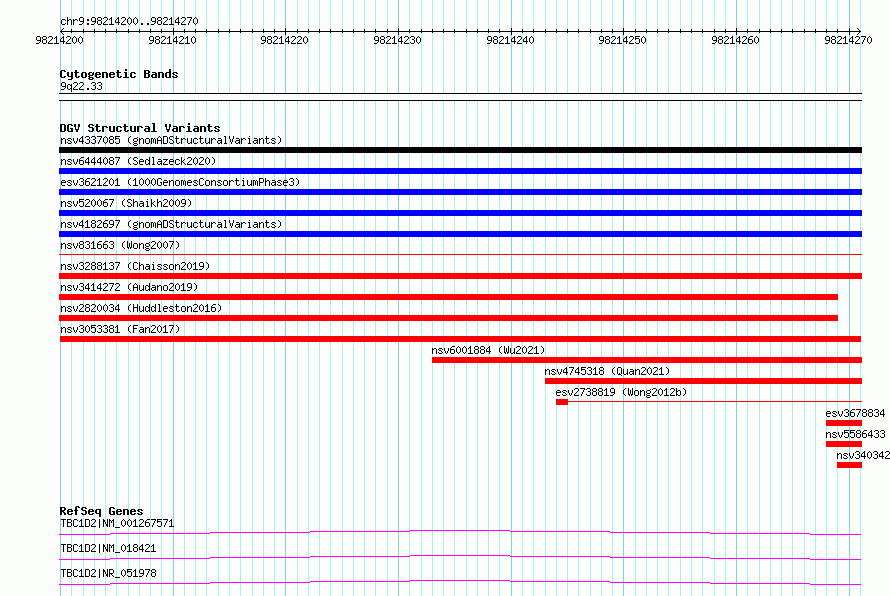The height and width of the screenshot is (596, 890).
Task: Open variant label nsv6001884 (Wu2021)
Action: tap(488, 350)
